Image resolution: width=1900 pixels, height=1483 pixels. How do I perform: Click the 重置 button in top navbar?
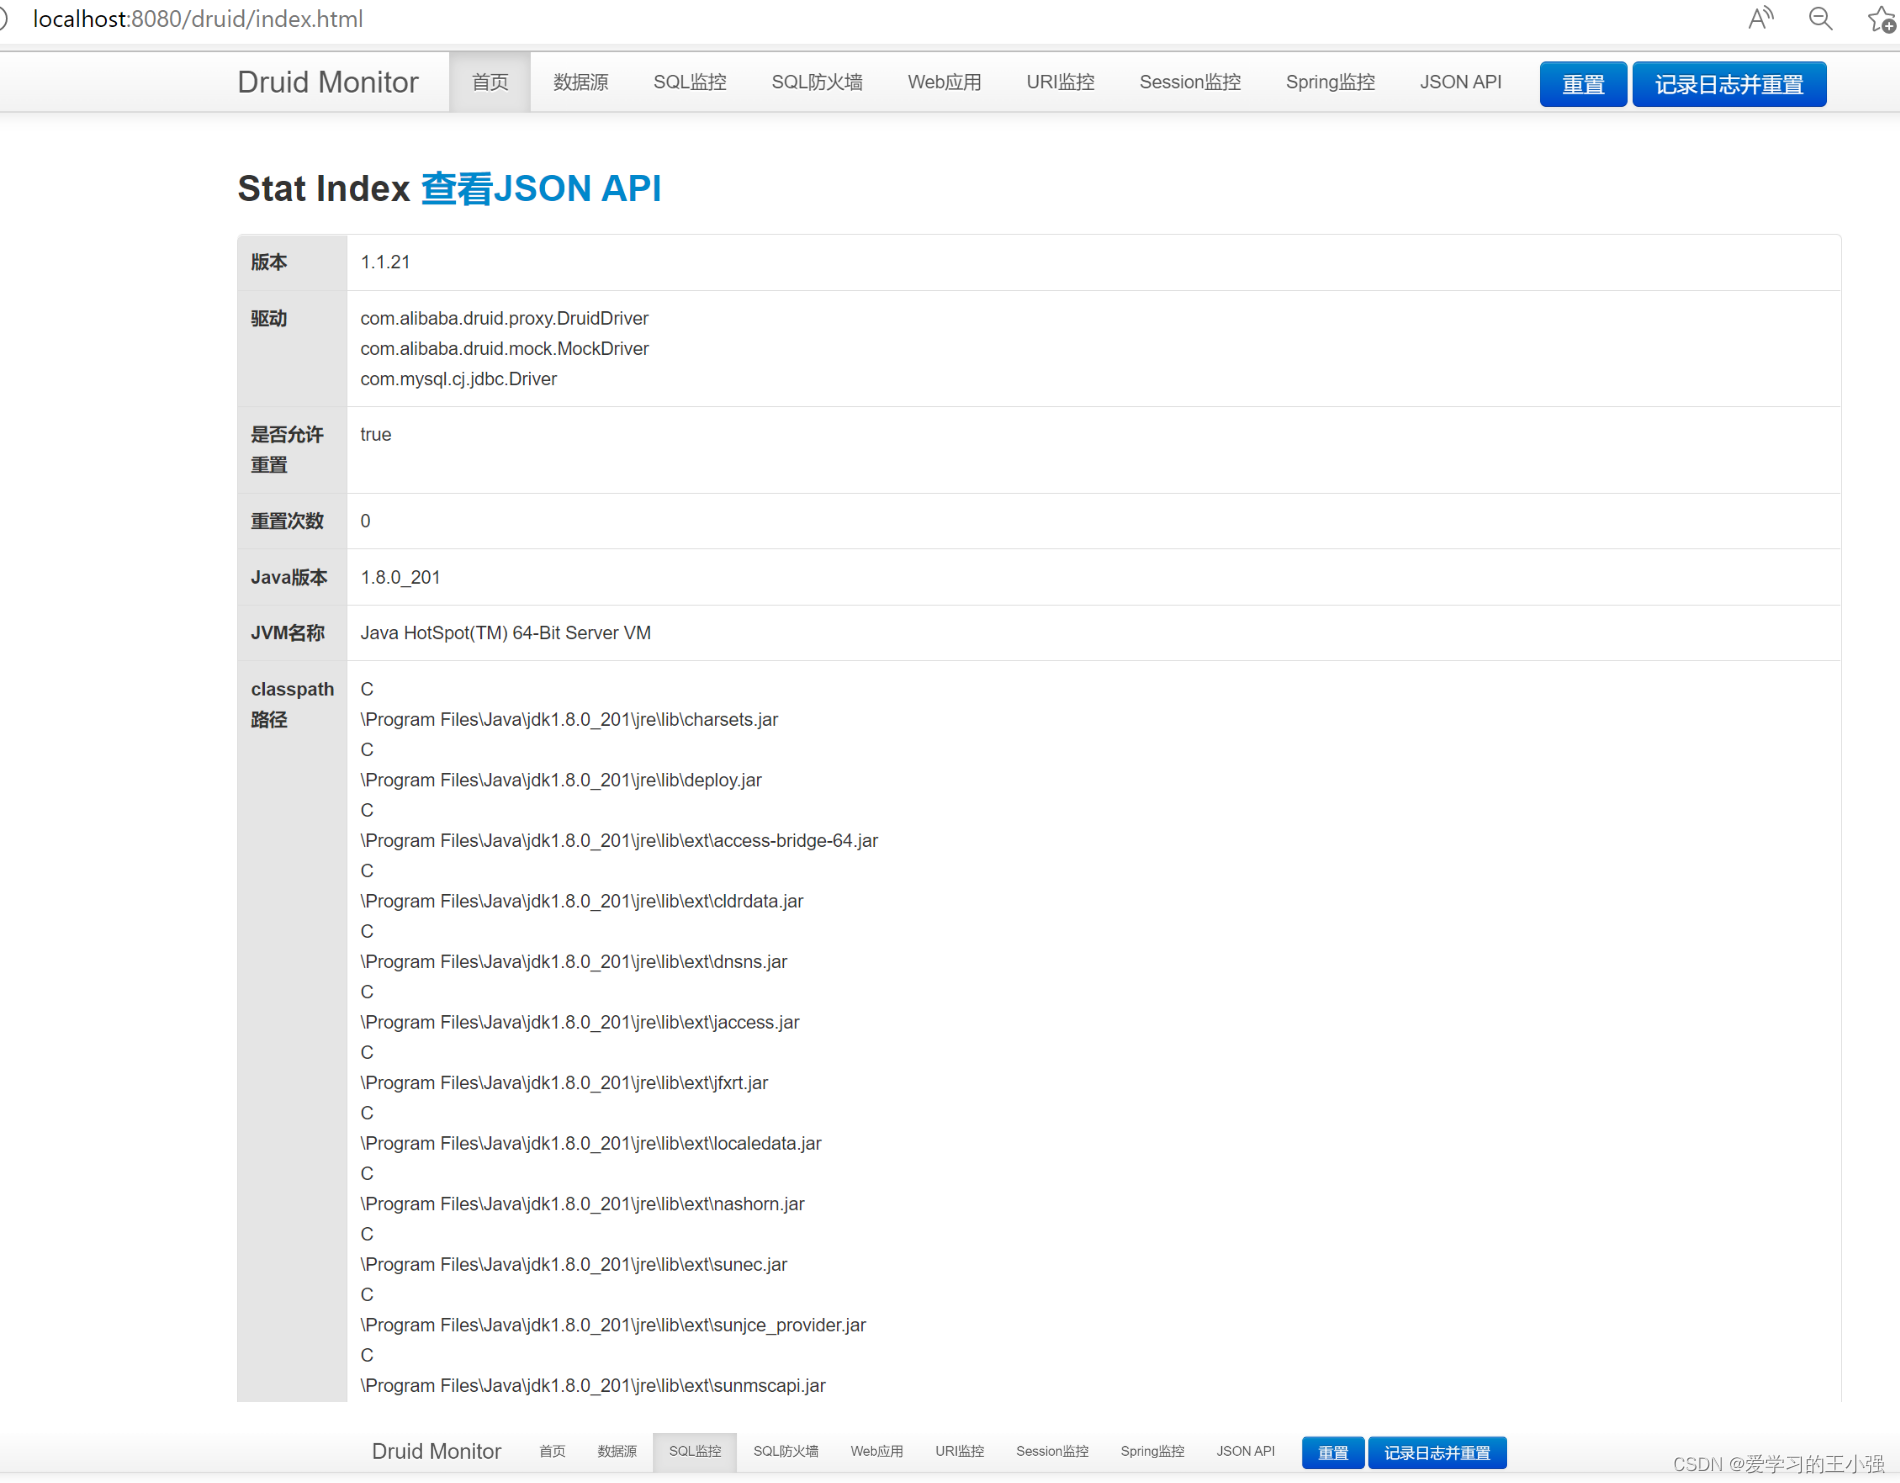point(1583,84)
